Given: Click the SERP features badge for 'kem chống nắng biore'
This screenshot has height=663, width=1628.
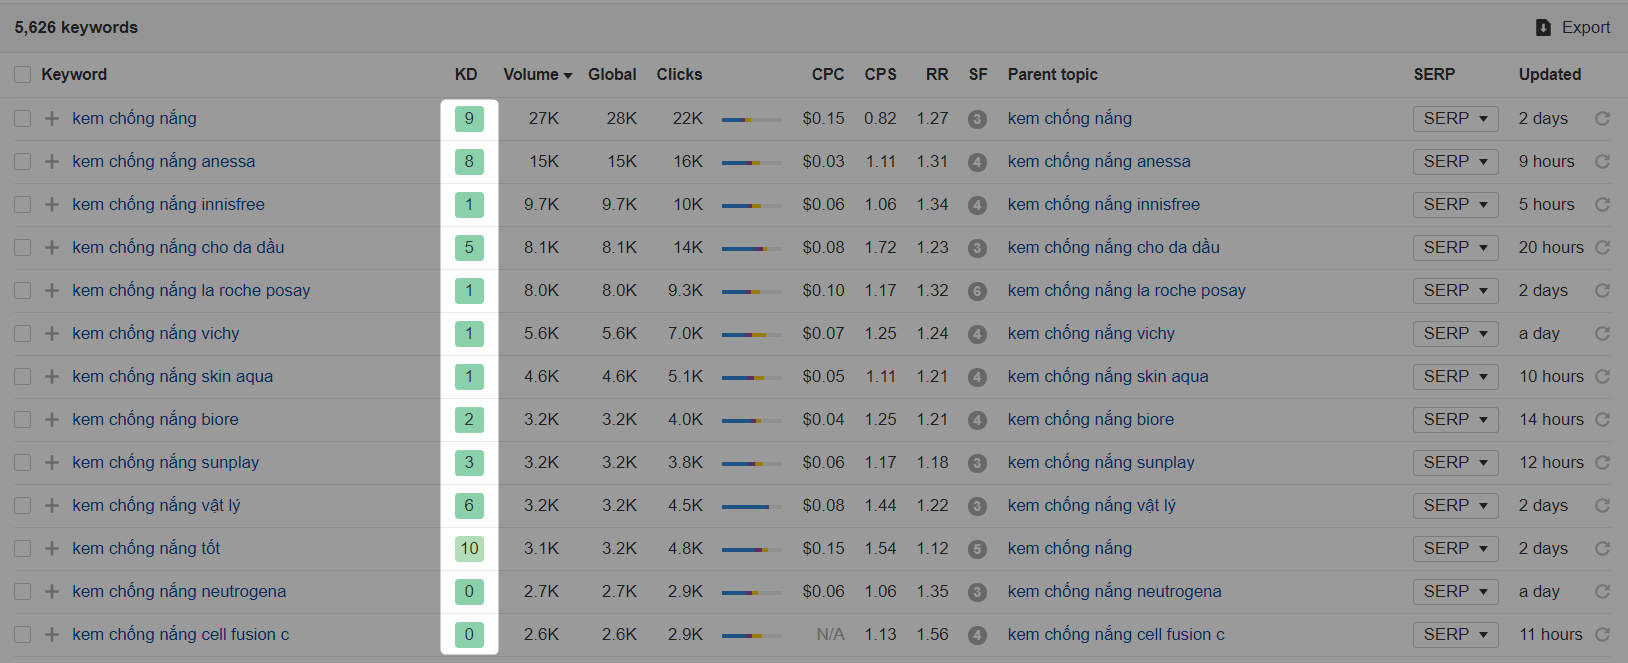Looking at the screenshot, I should [977, 420].
